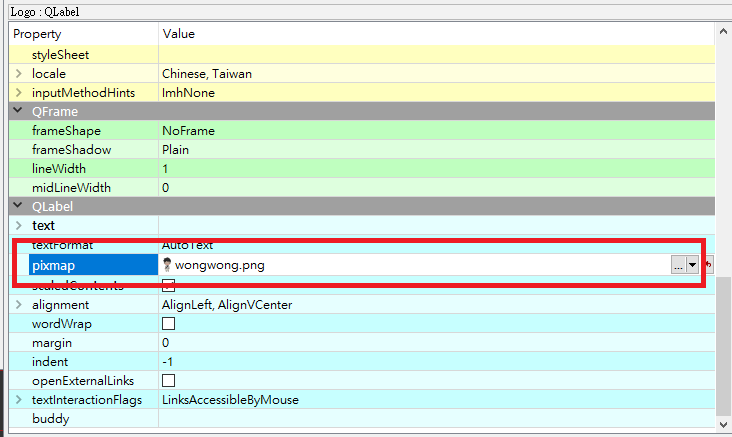Expand the text property row
Image resolution: width=732 pixels, height=437 pixels.
[19, 225]
